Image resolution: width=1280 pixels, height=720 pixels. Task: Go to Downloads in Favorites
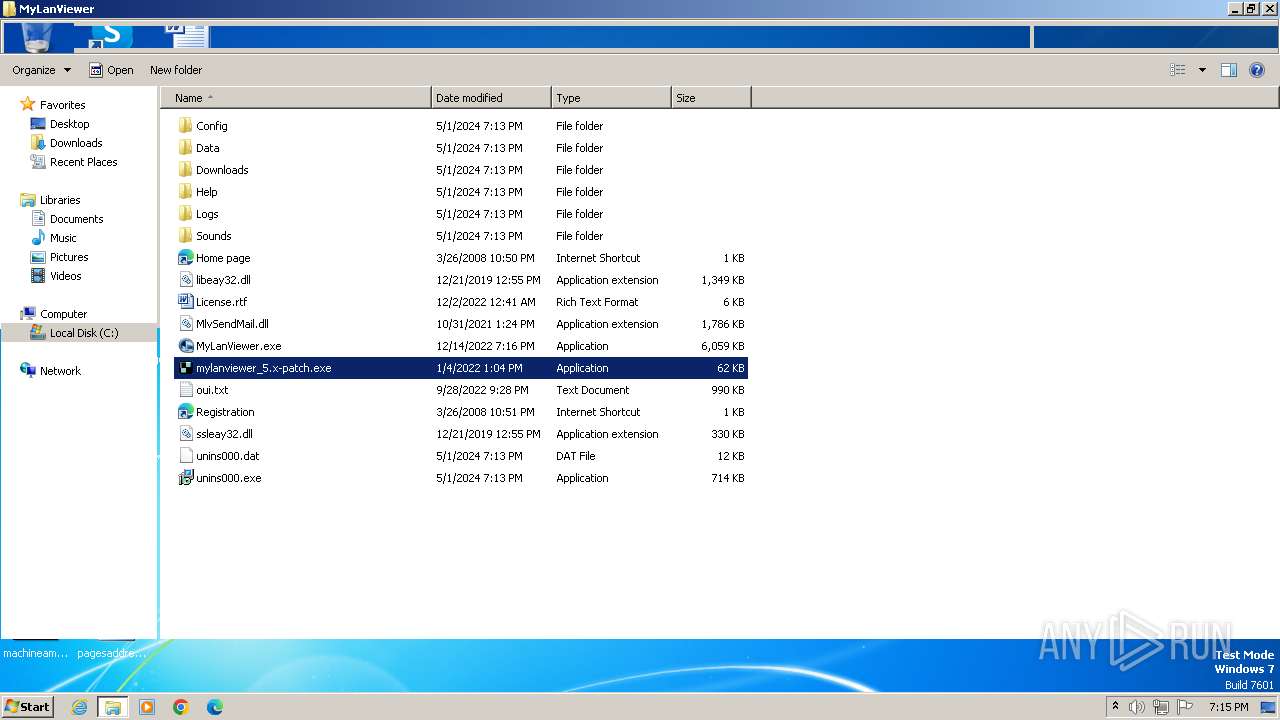tap(76, 143)
